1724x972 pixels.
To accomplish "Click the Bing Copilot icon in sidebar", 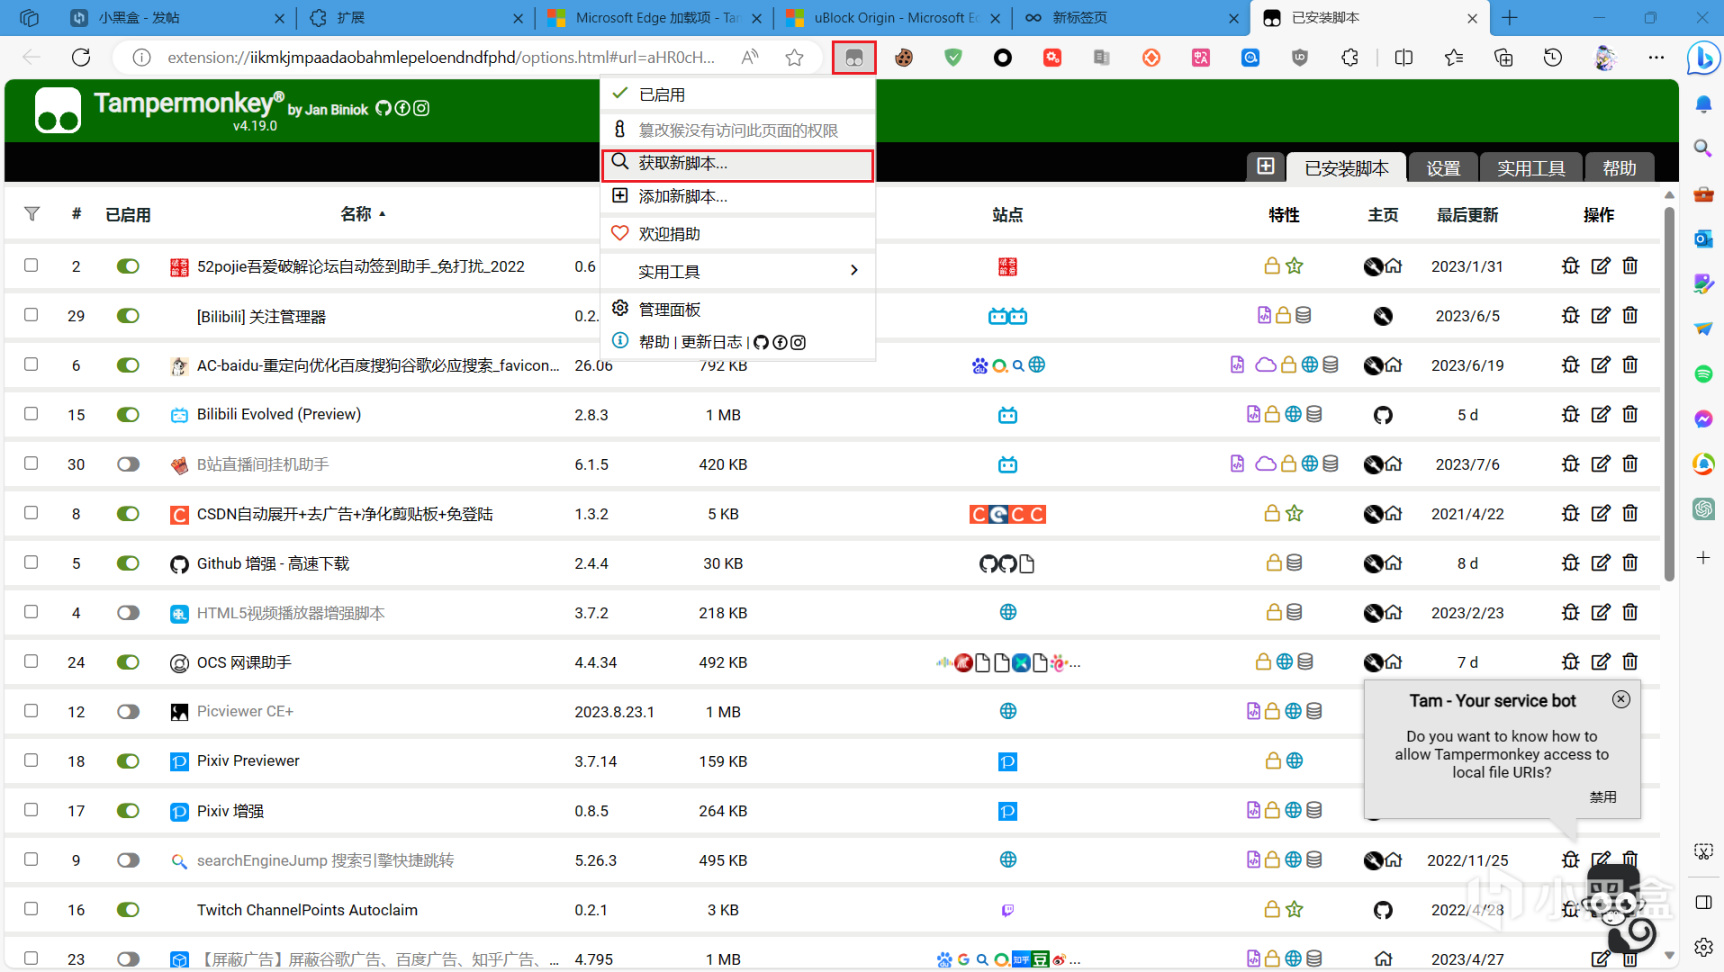I will (x=1702, y=58).
